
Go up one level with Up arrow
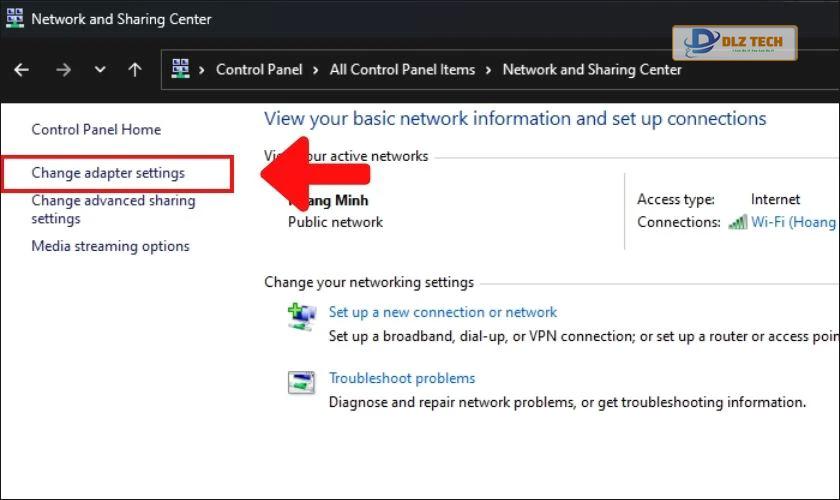point(135,70)
